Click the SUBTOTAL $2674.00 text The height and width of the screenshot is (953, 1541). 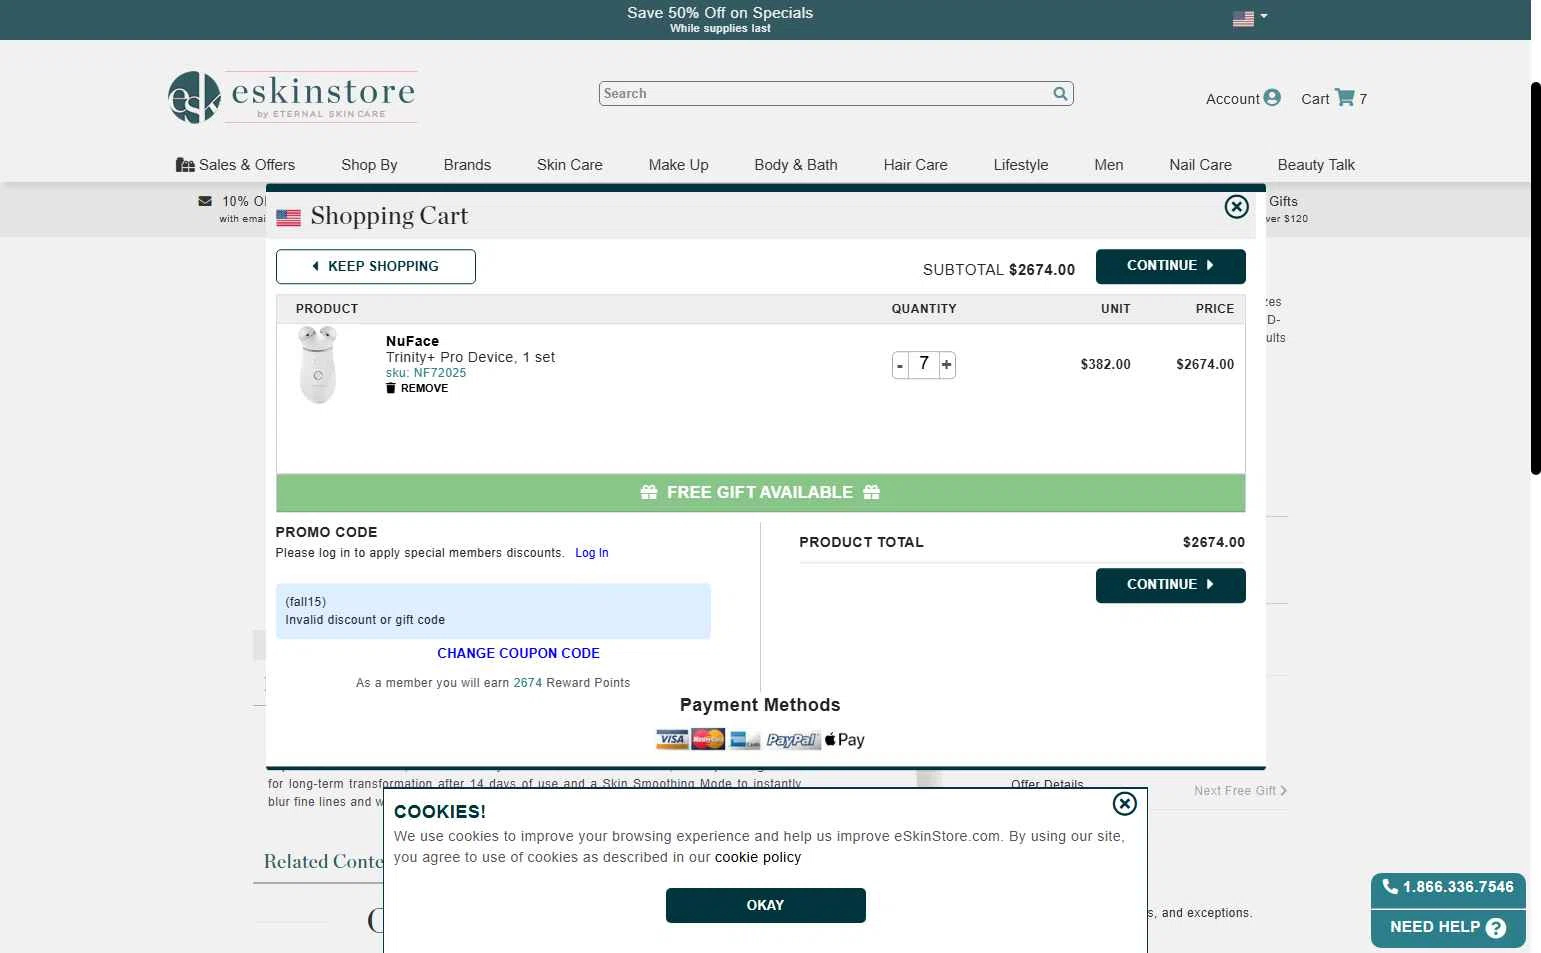(999, 270)
